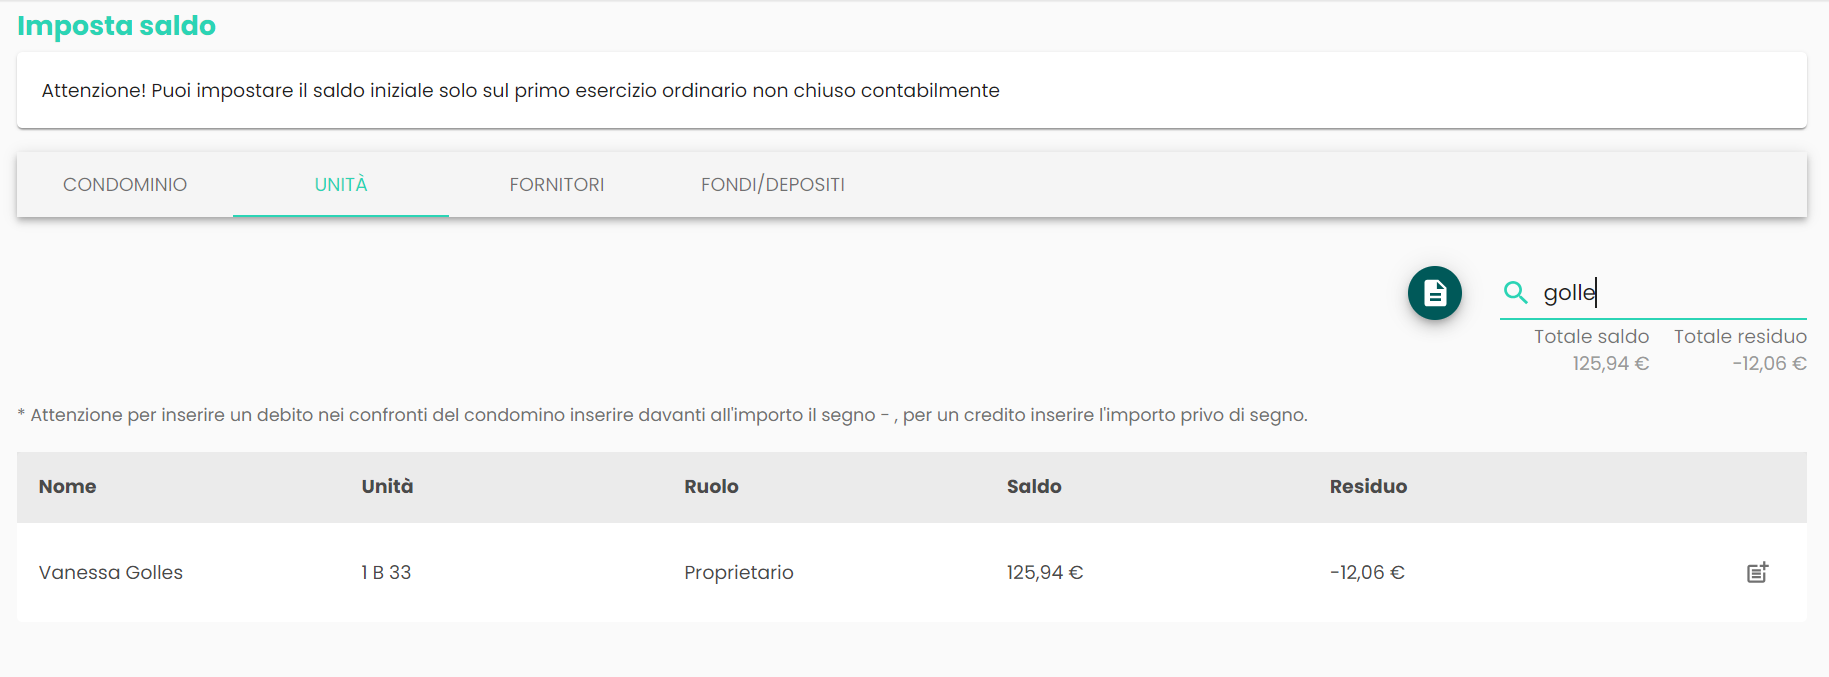Viewport: 1829px width, 677px height.
Task: Open the FORNITORI tab
Action: [x=557, y=185]
